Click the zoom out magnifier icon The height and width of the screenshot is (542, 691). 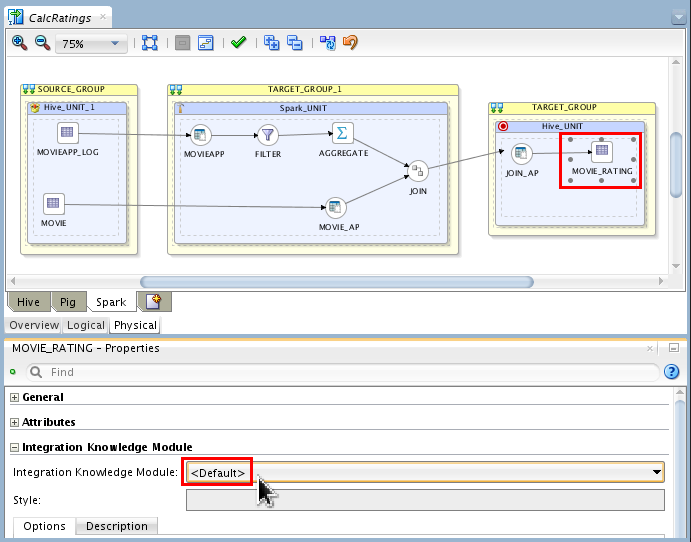[x=42, y=43]
